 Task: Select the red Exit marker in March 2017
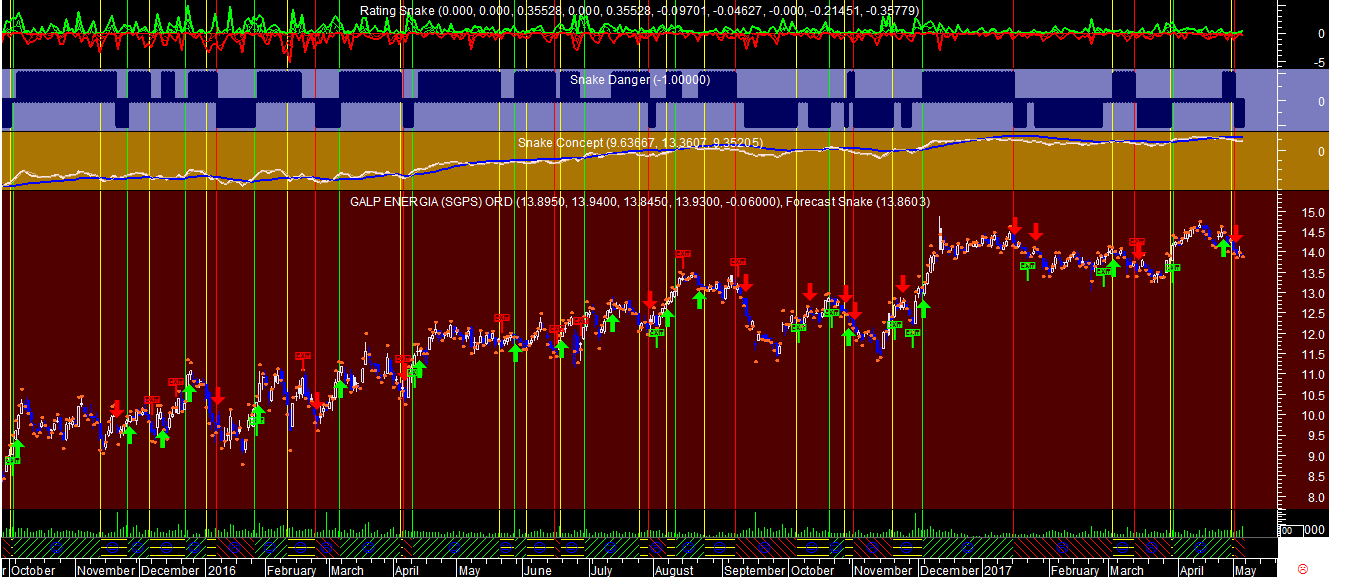point(1137,241)
